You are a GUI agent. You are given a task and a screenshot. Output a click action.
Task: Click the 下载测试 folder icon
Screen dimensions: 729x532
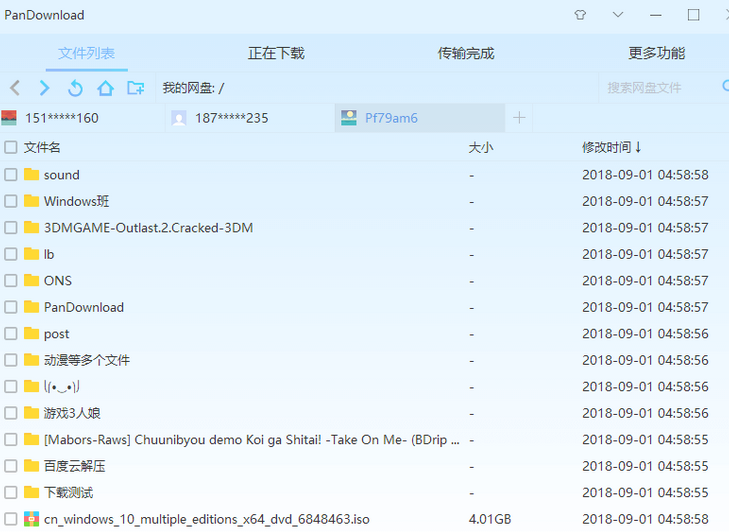[x=31, y=492]
